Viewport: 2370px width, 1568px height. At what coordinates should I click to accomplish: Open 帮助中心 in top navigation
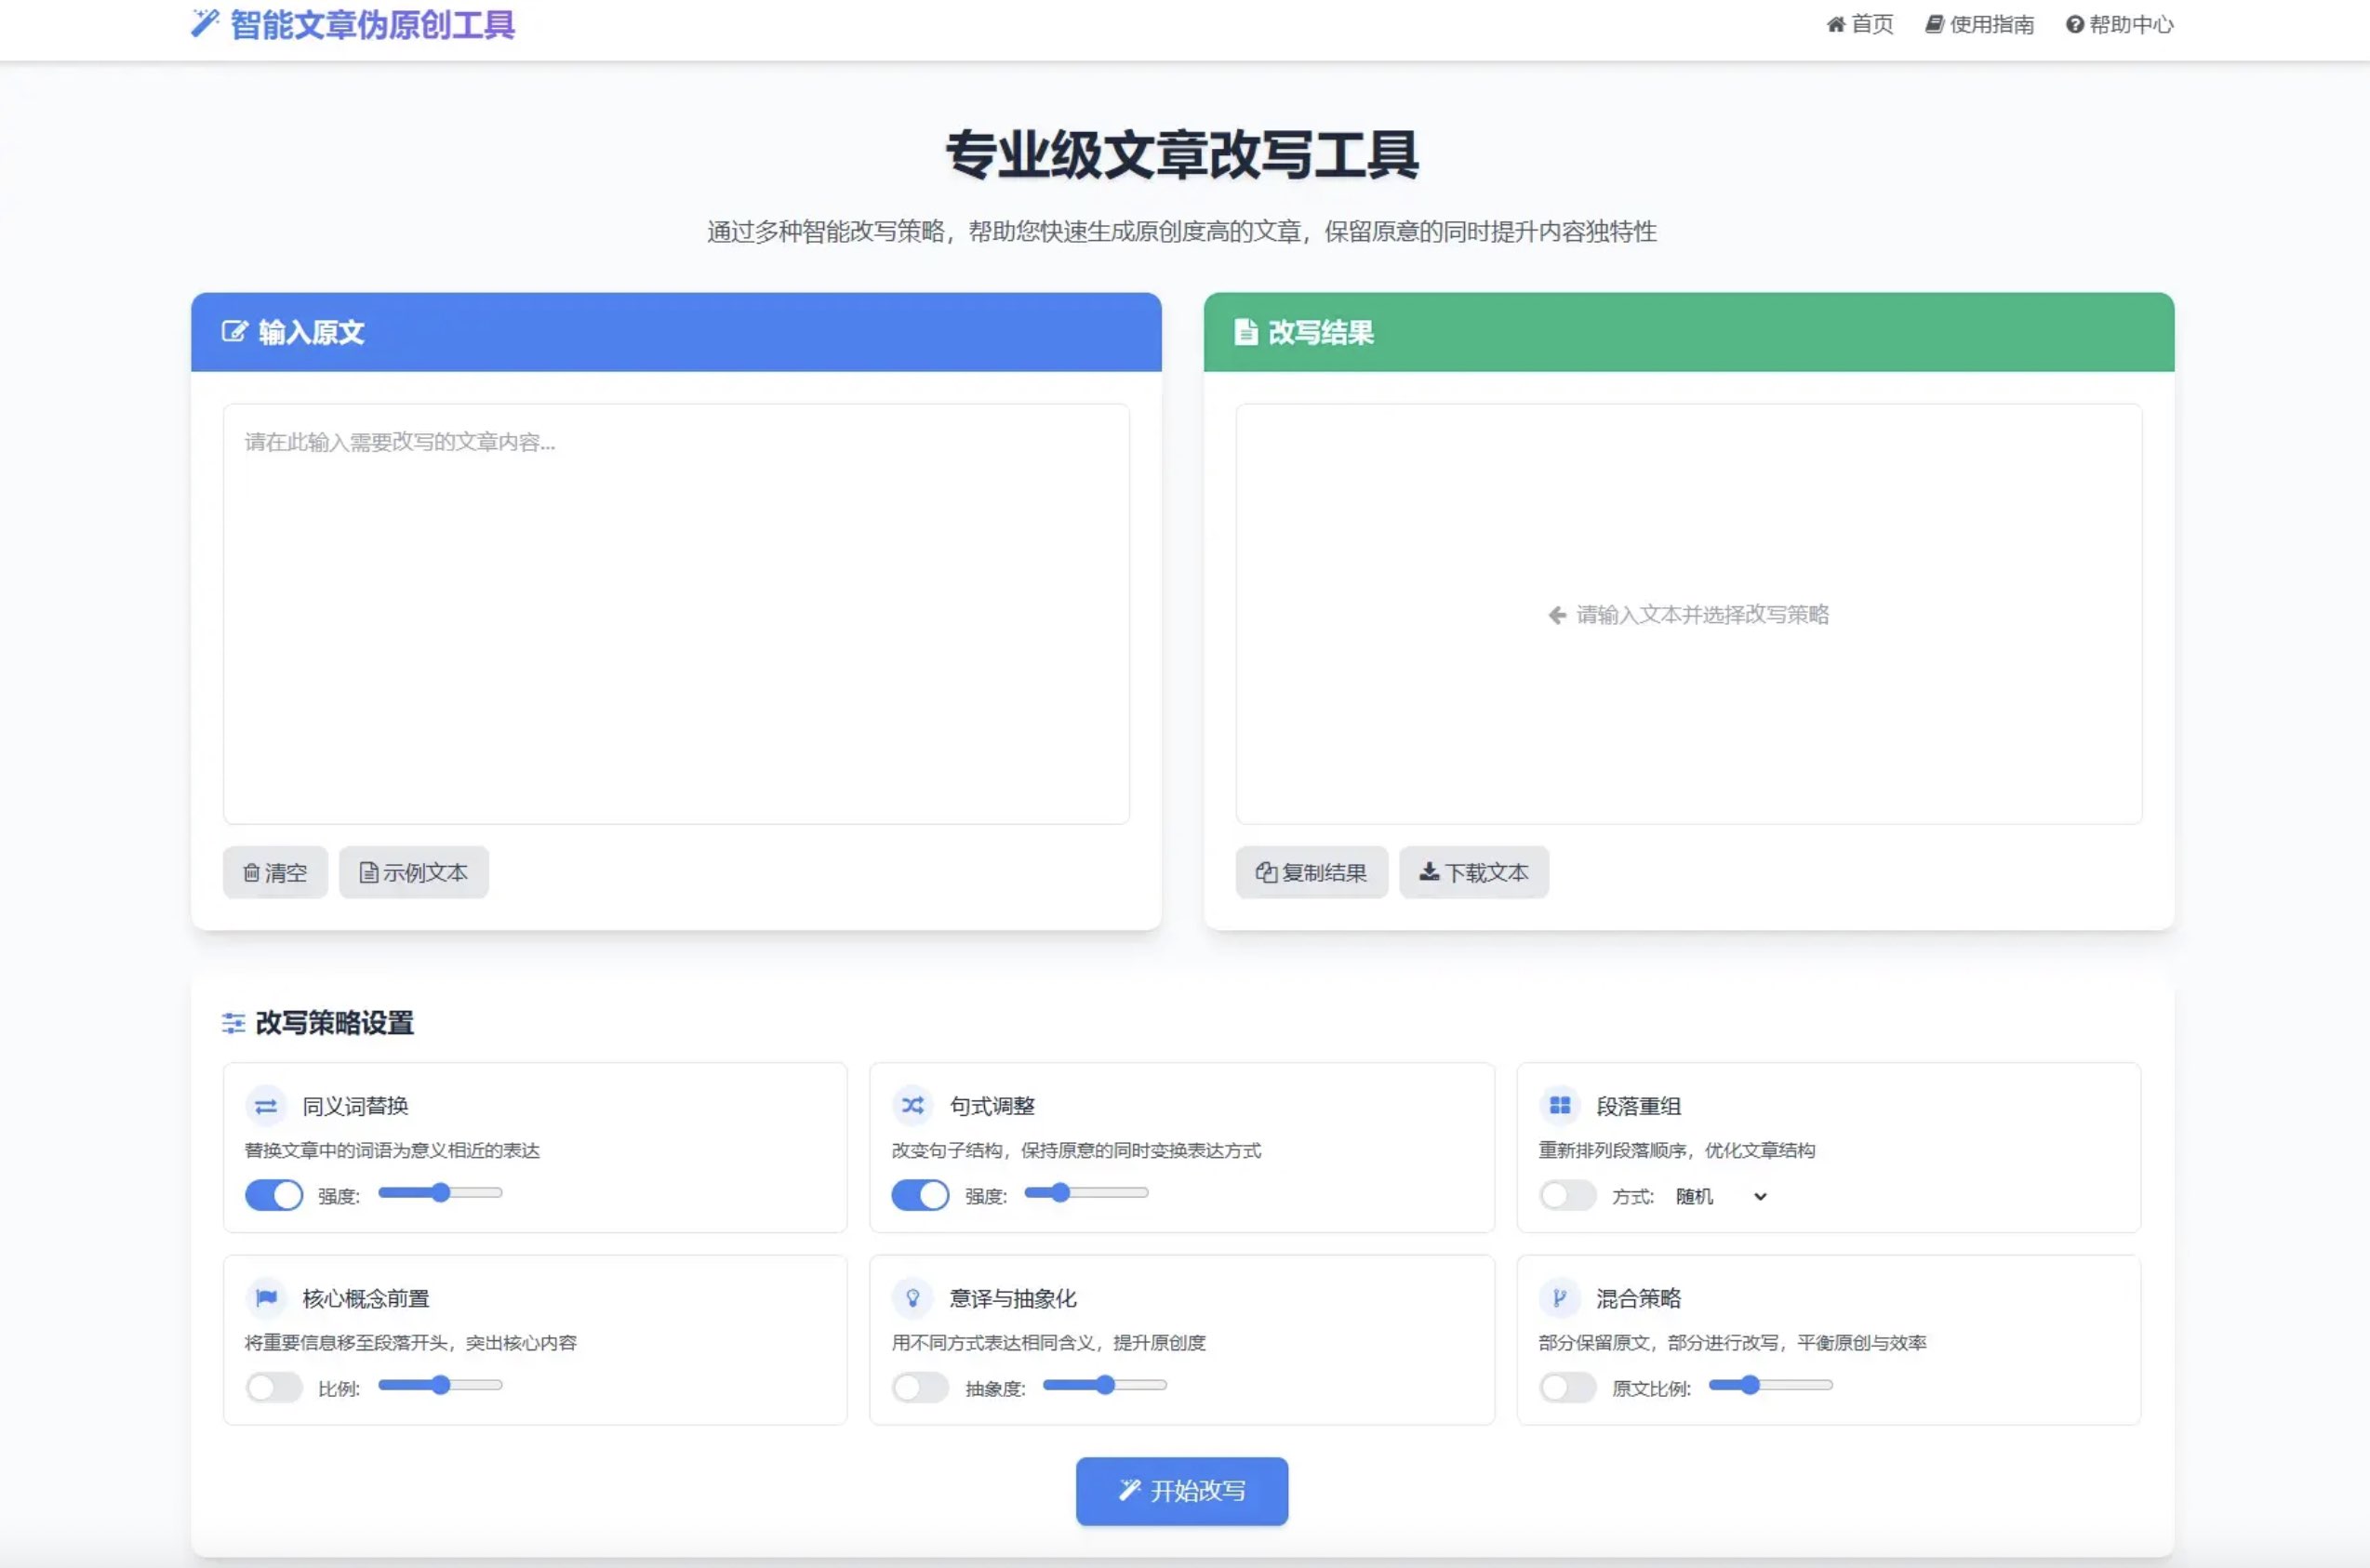[2119, 24]
